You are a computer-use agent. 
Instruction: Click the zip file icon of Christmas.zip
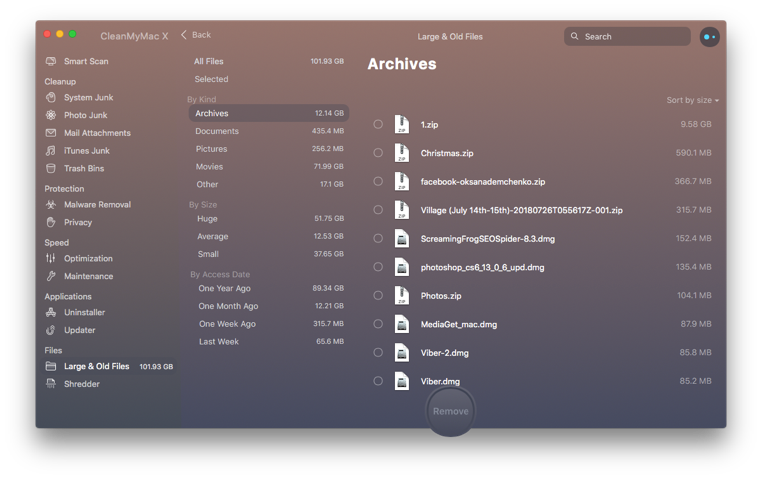402,153
